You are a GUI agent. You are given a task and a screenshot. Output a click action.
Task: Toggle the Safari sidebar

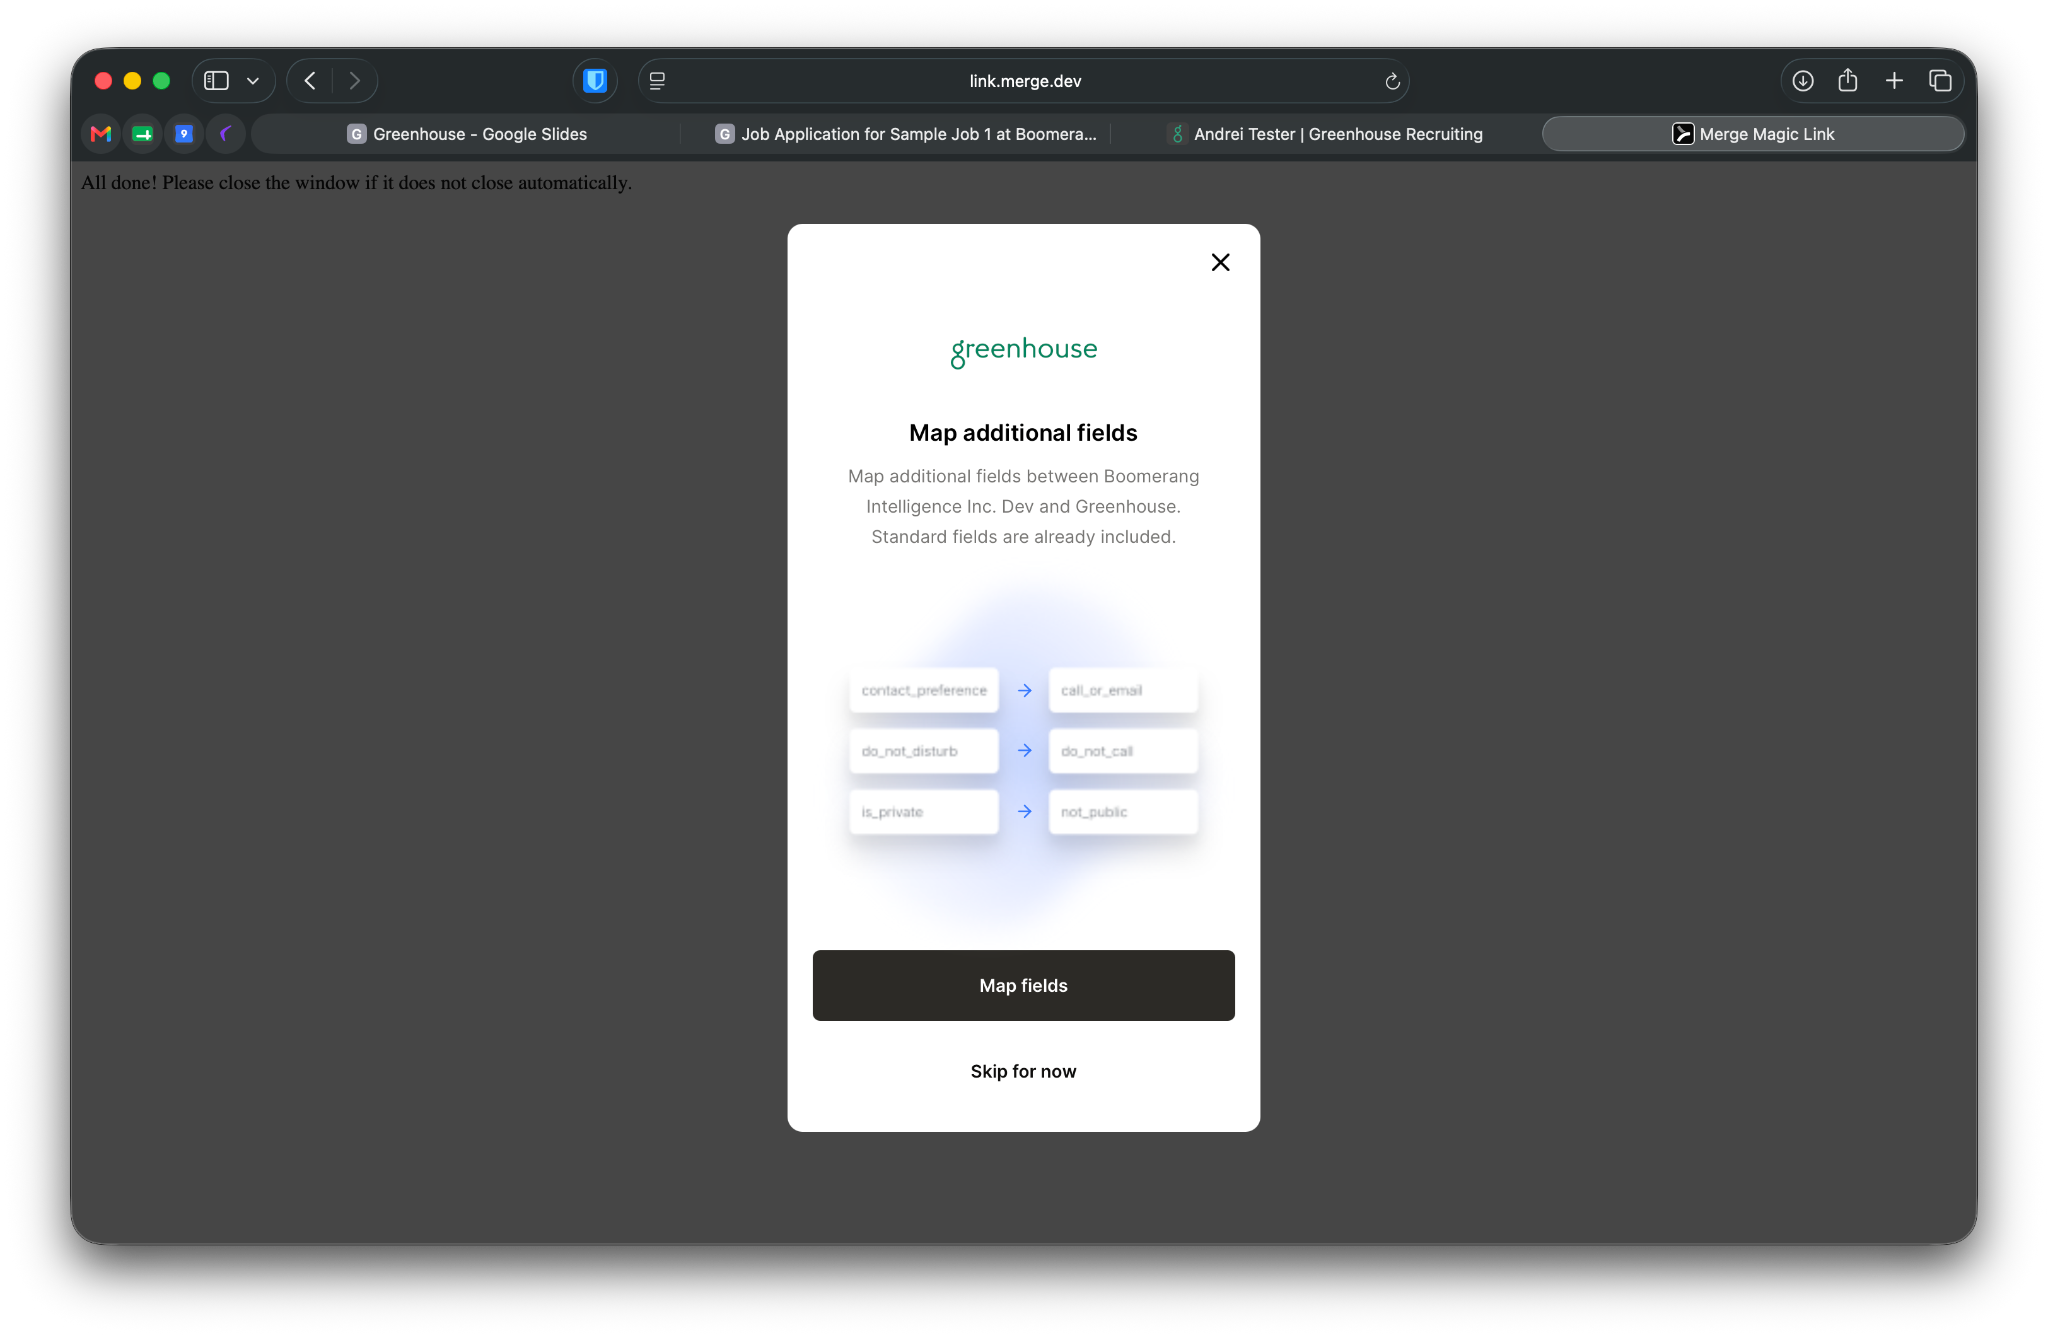(x=216, y=81)
